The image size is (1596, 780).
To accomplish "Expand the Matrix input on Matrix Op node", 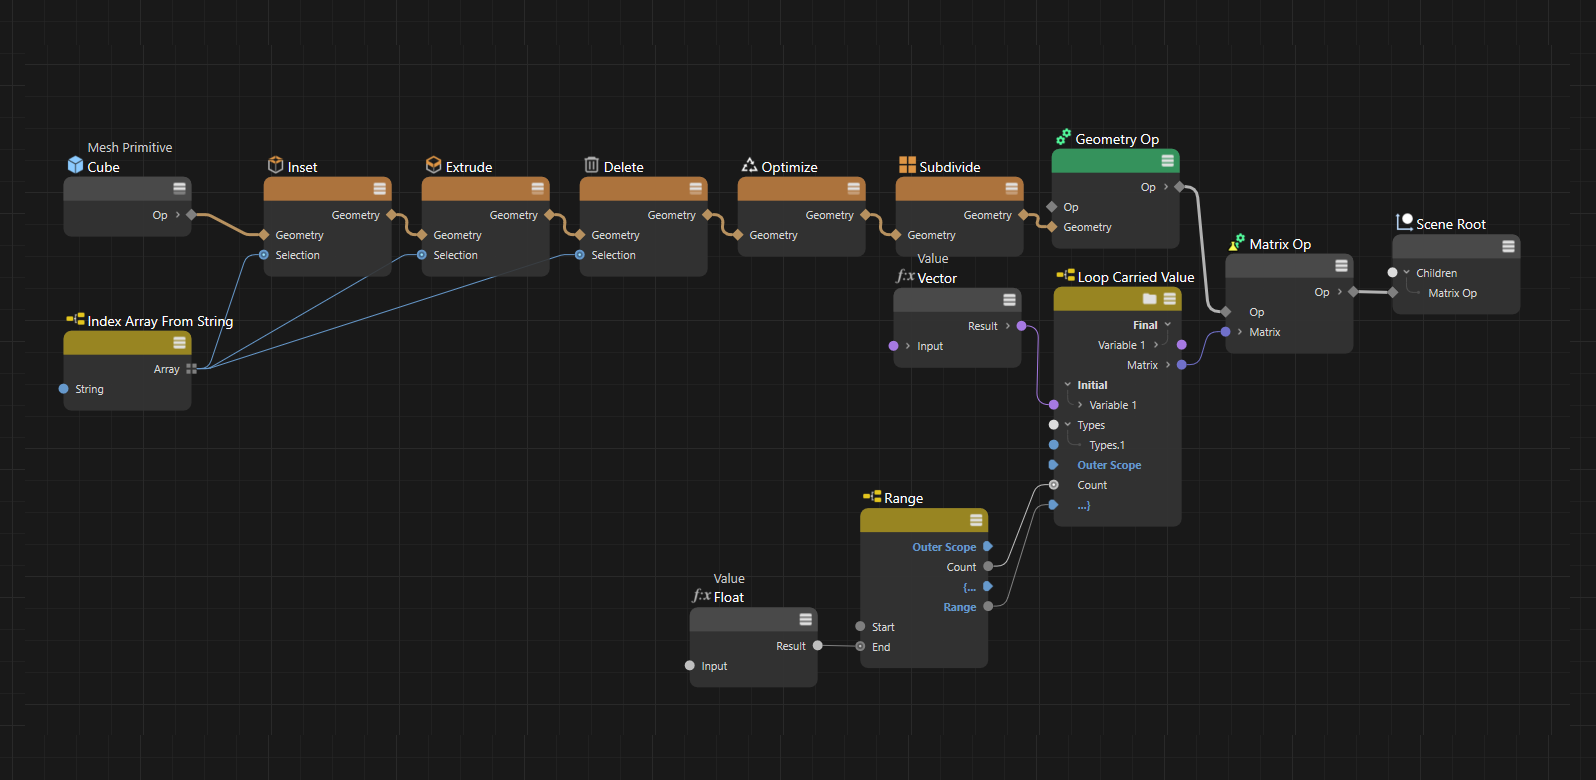I will tap(1240, 332).
